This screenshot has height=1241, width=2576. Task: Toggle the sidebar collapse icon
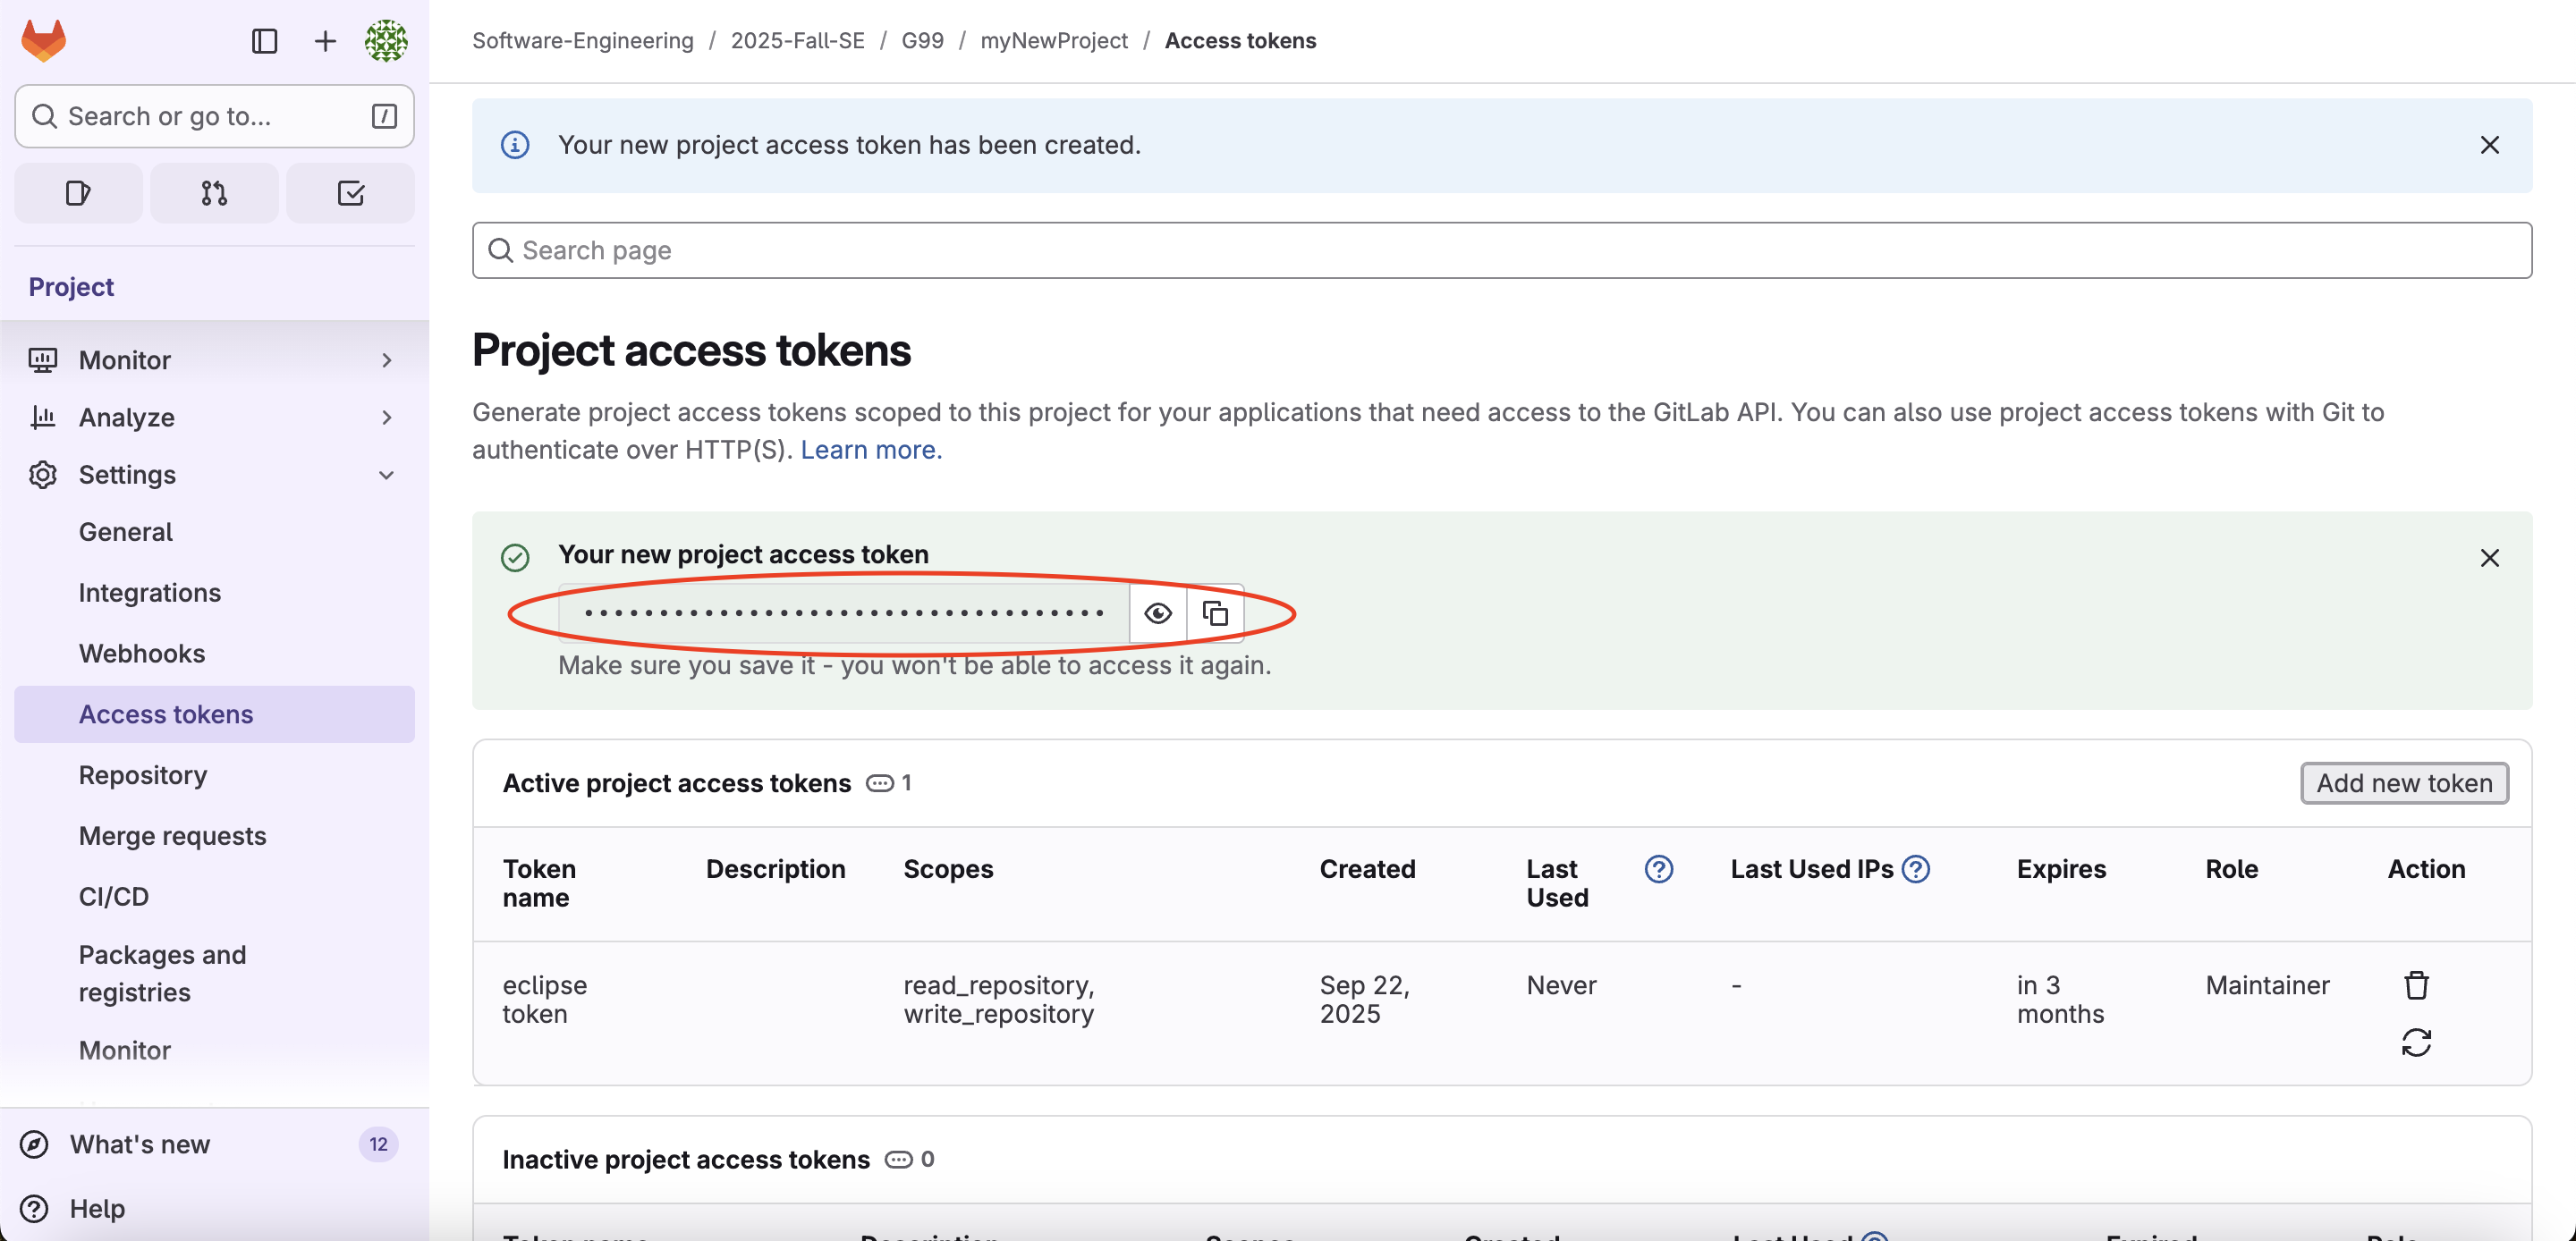point(264,41)
